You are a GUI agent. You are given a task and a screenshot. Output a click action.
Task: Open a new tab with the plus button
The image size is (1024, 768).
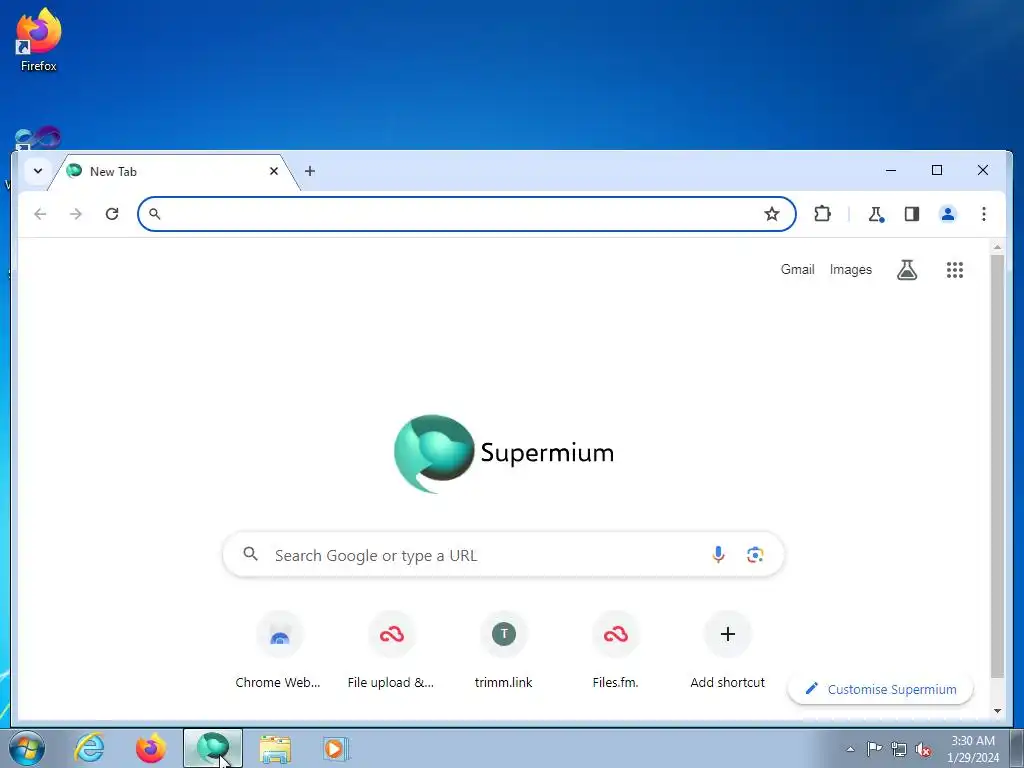coord(310,171)
